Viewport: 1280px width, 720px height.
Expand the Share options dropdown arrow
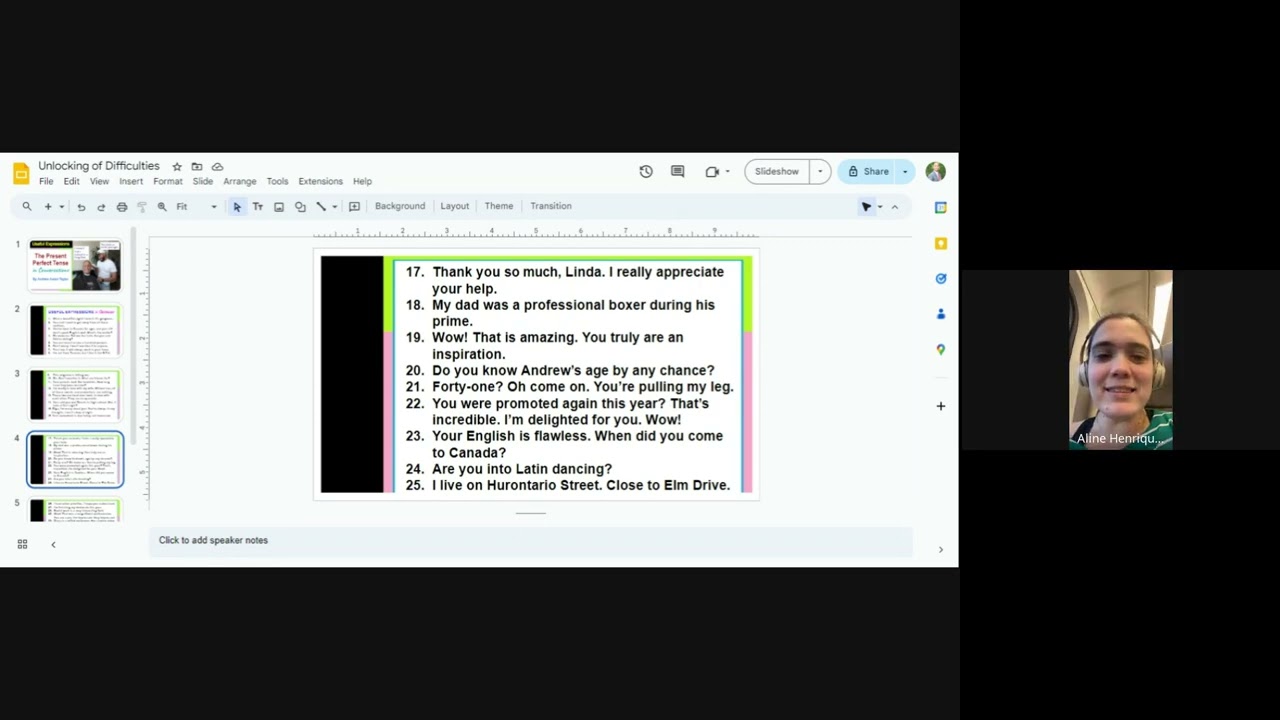(905, 172)
